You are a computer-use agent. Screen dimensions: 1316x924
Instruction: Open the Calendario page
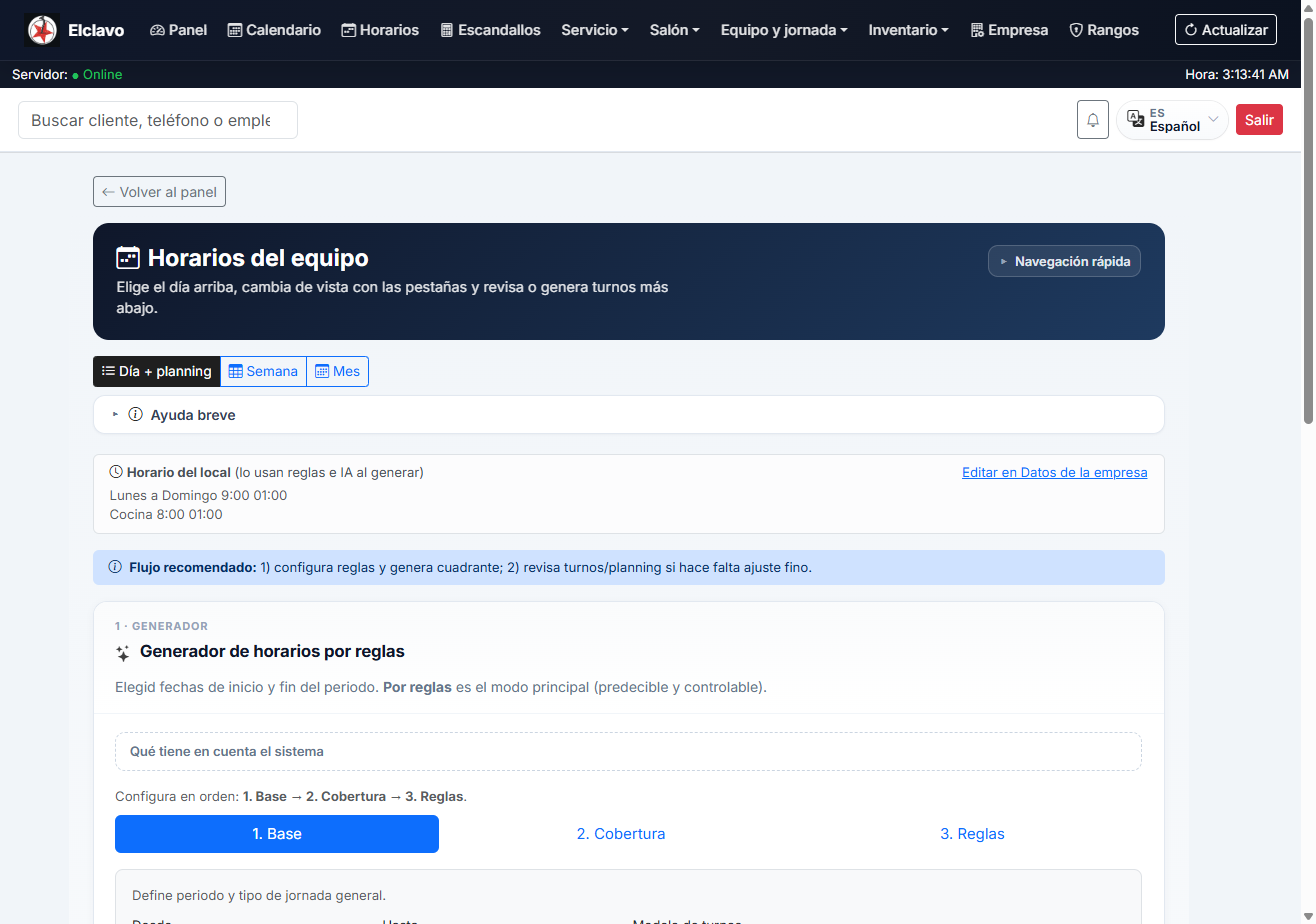tap(274, 30)
